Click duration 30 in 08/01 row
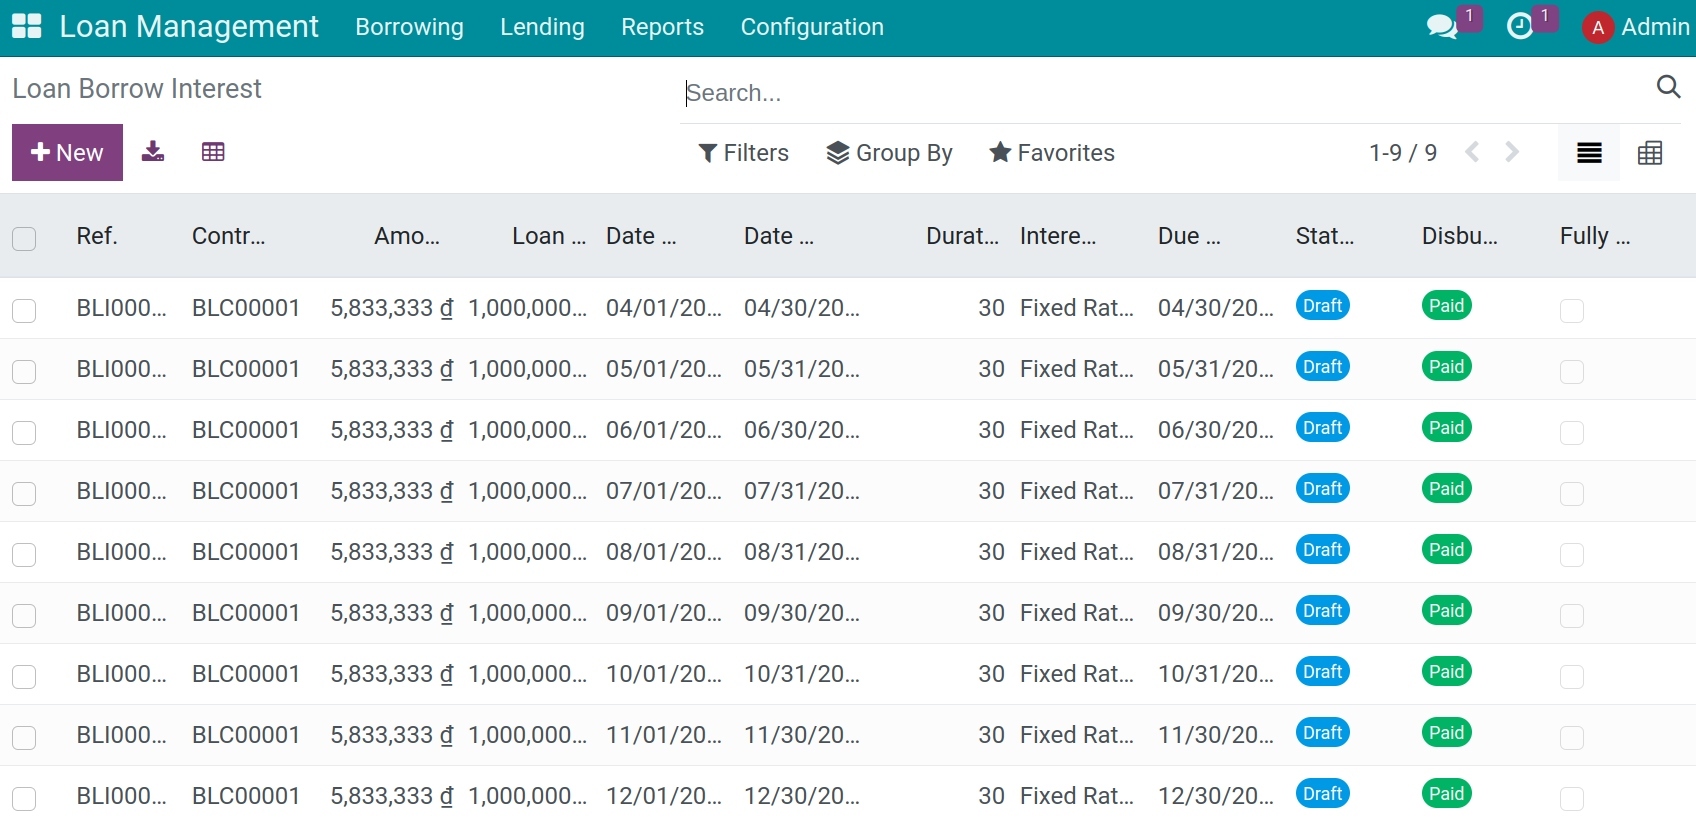The image size is (1696, 826). pyautogui.click(x=991, y=552)
